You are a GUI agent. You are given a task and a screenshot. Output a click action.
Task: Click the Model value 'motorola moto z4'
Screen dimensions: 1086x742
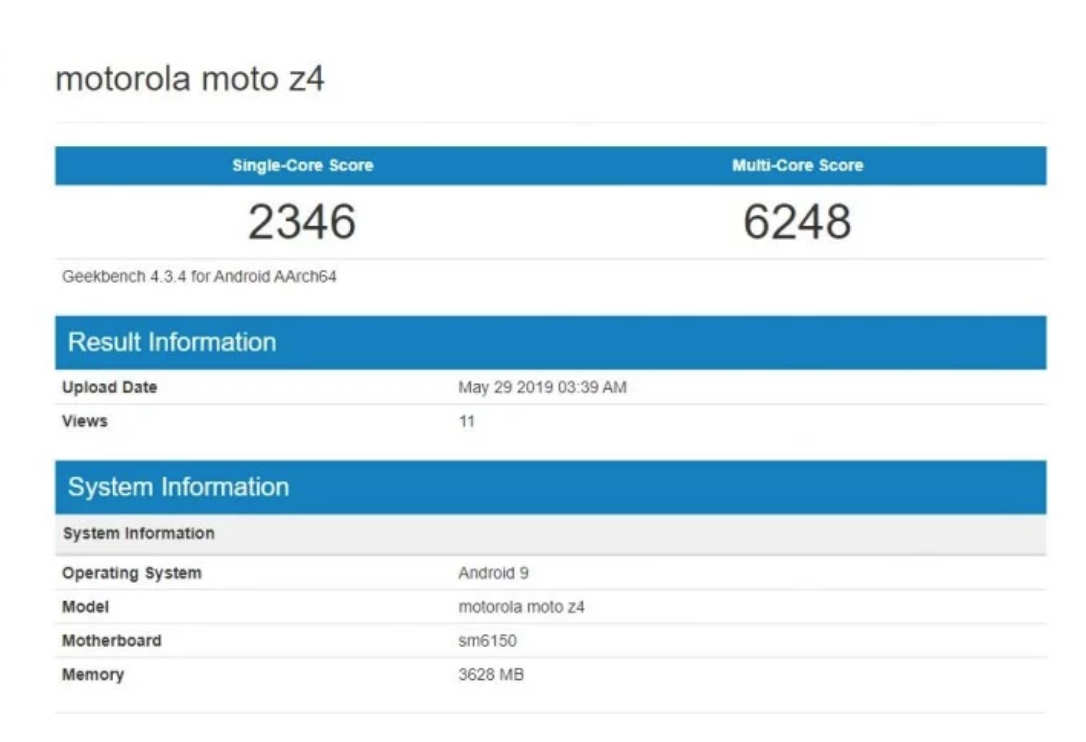(521, 607)
